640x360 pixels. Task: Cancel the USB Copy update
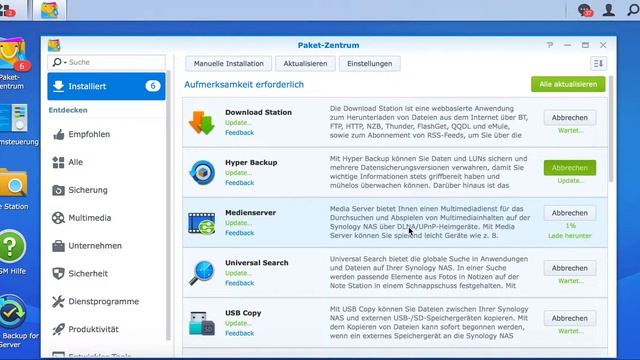pyautogui.click(x=569, y=318)
